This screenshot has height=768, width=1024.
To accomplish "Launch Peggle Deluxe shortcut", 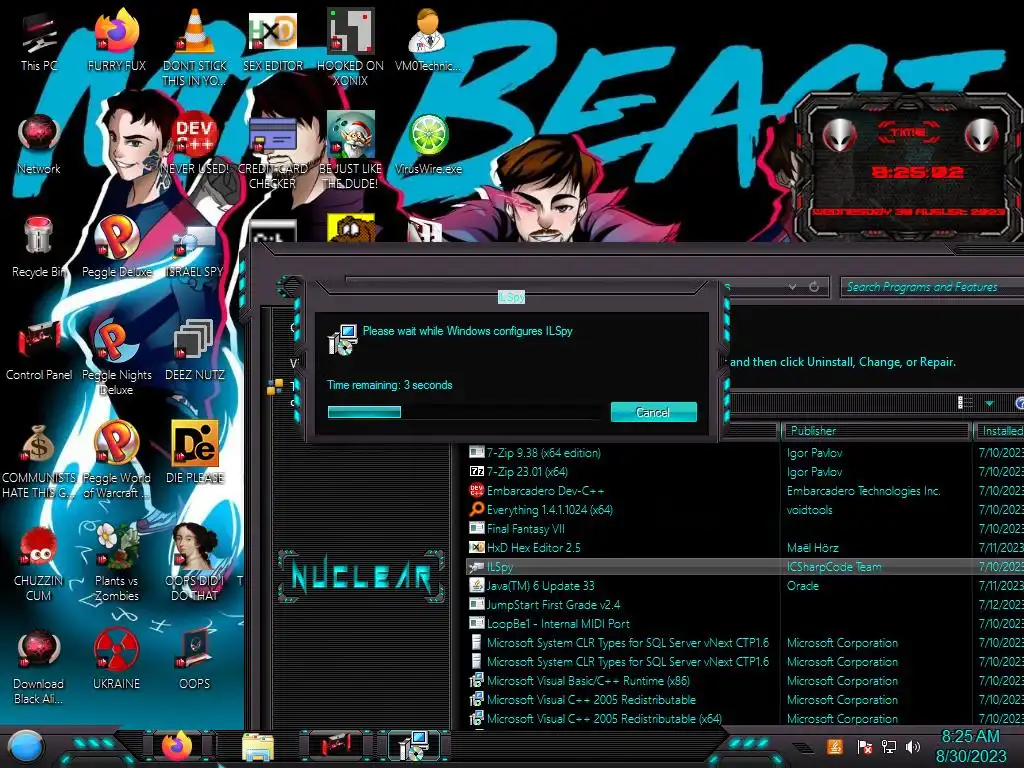I will pos(116,247).
